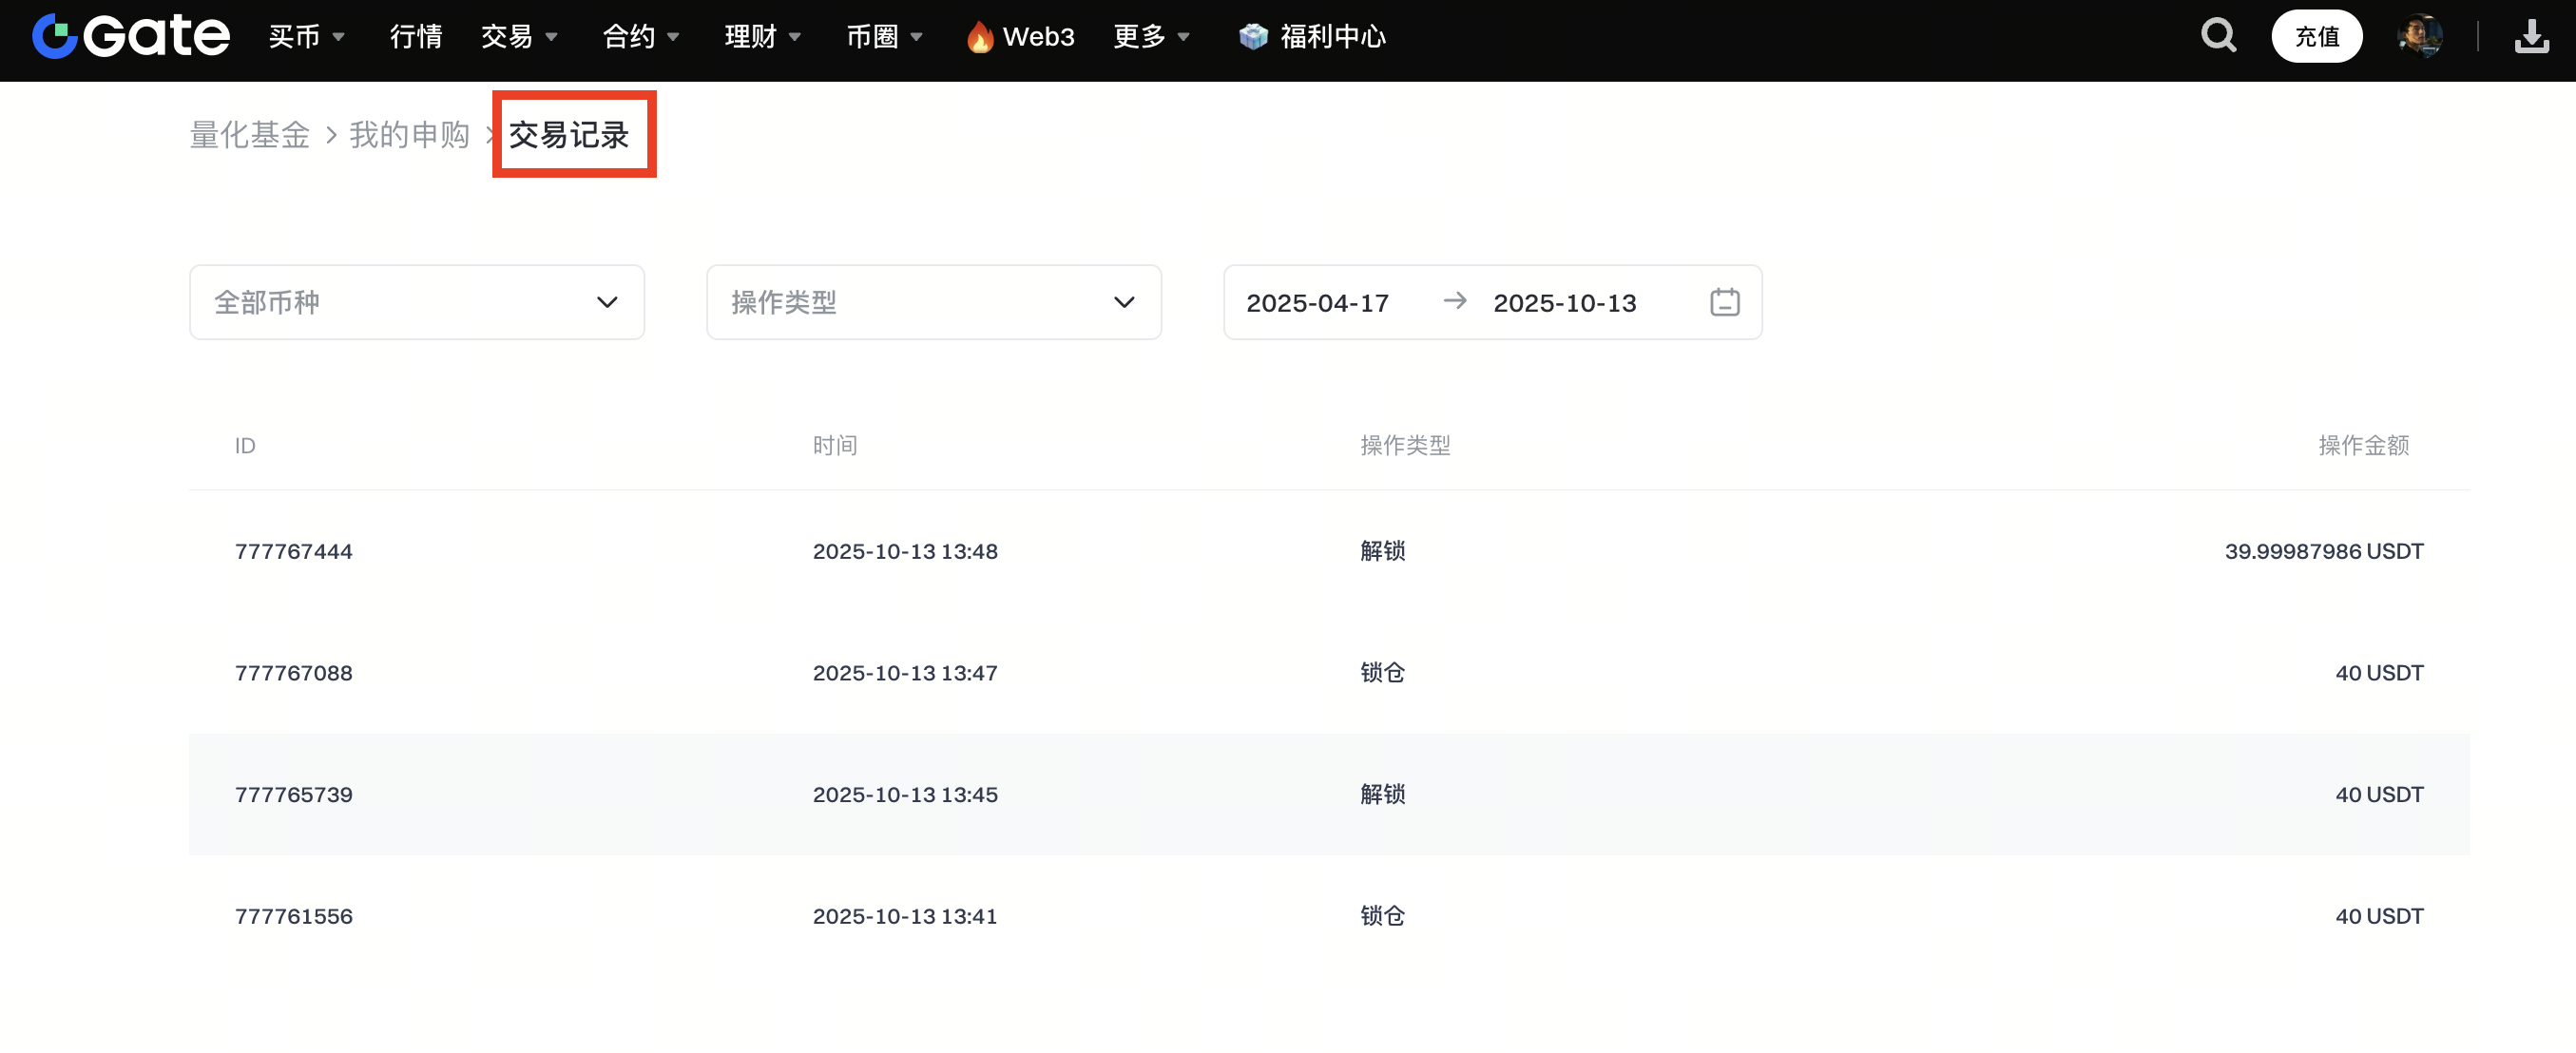Click the download app icon

(x=2531, y=37)
